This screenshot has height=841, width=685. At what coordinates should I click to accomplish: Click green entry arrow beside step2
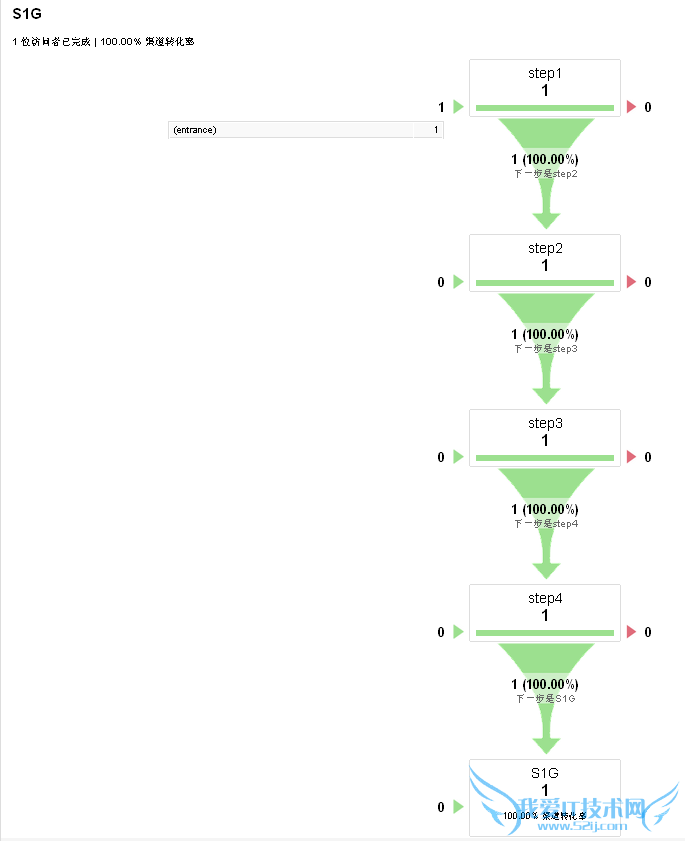(458, 282)
